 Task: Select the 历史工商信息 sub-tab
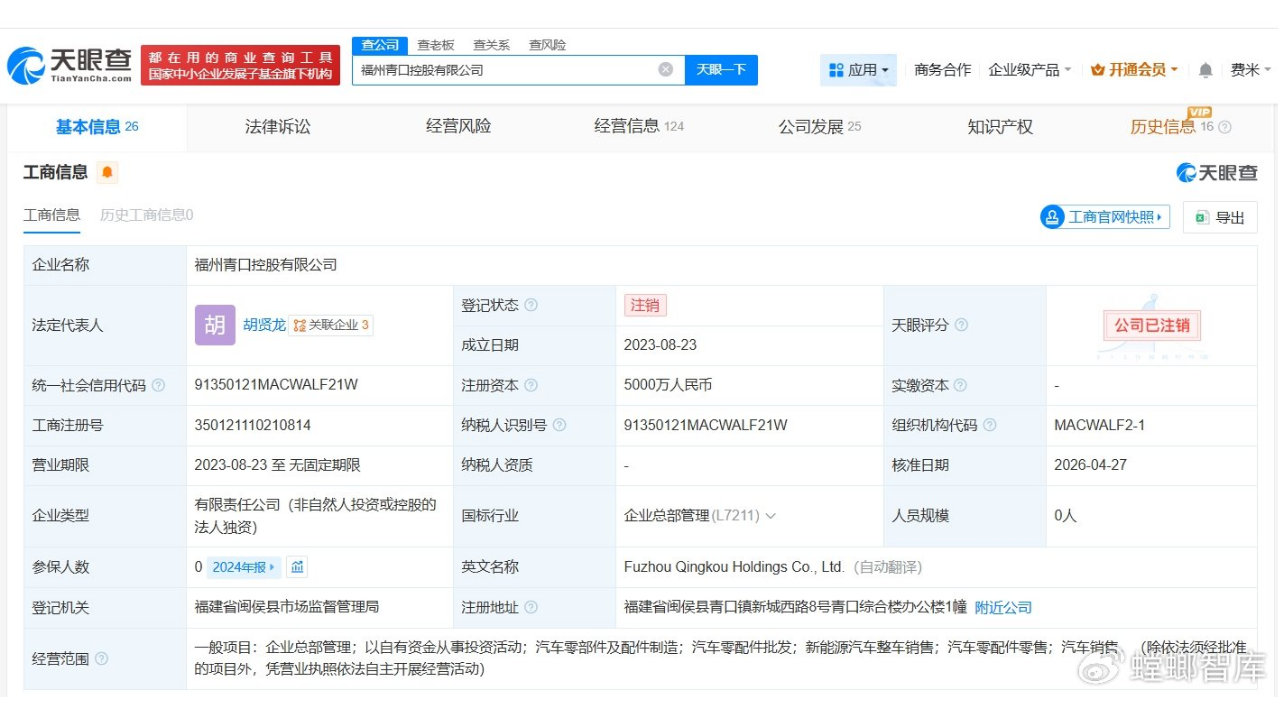coord(146,215)
